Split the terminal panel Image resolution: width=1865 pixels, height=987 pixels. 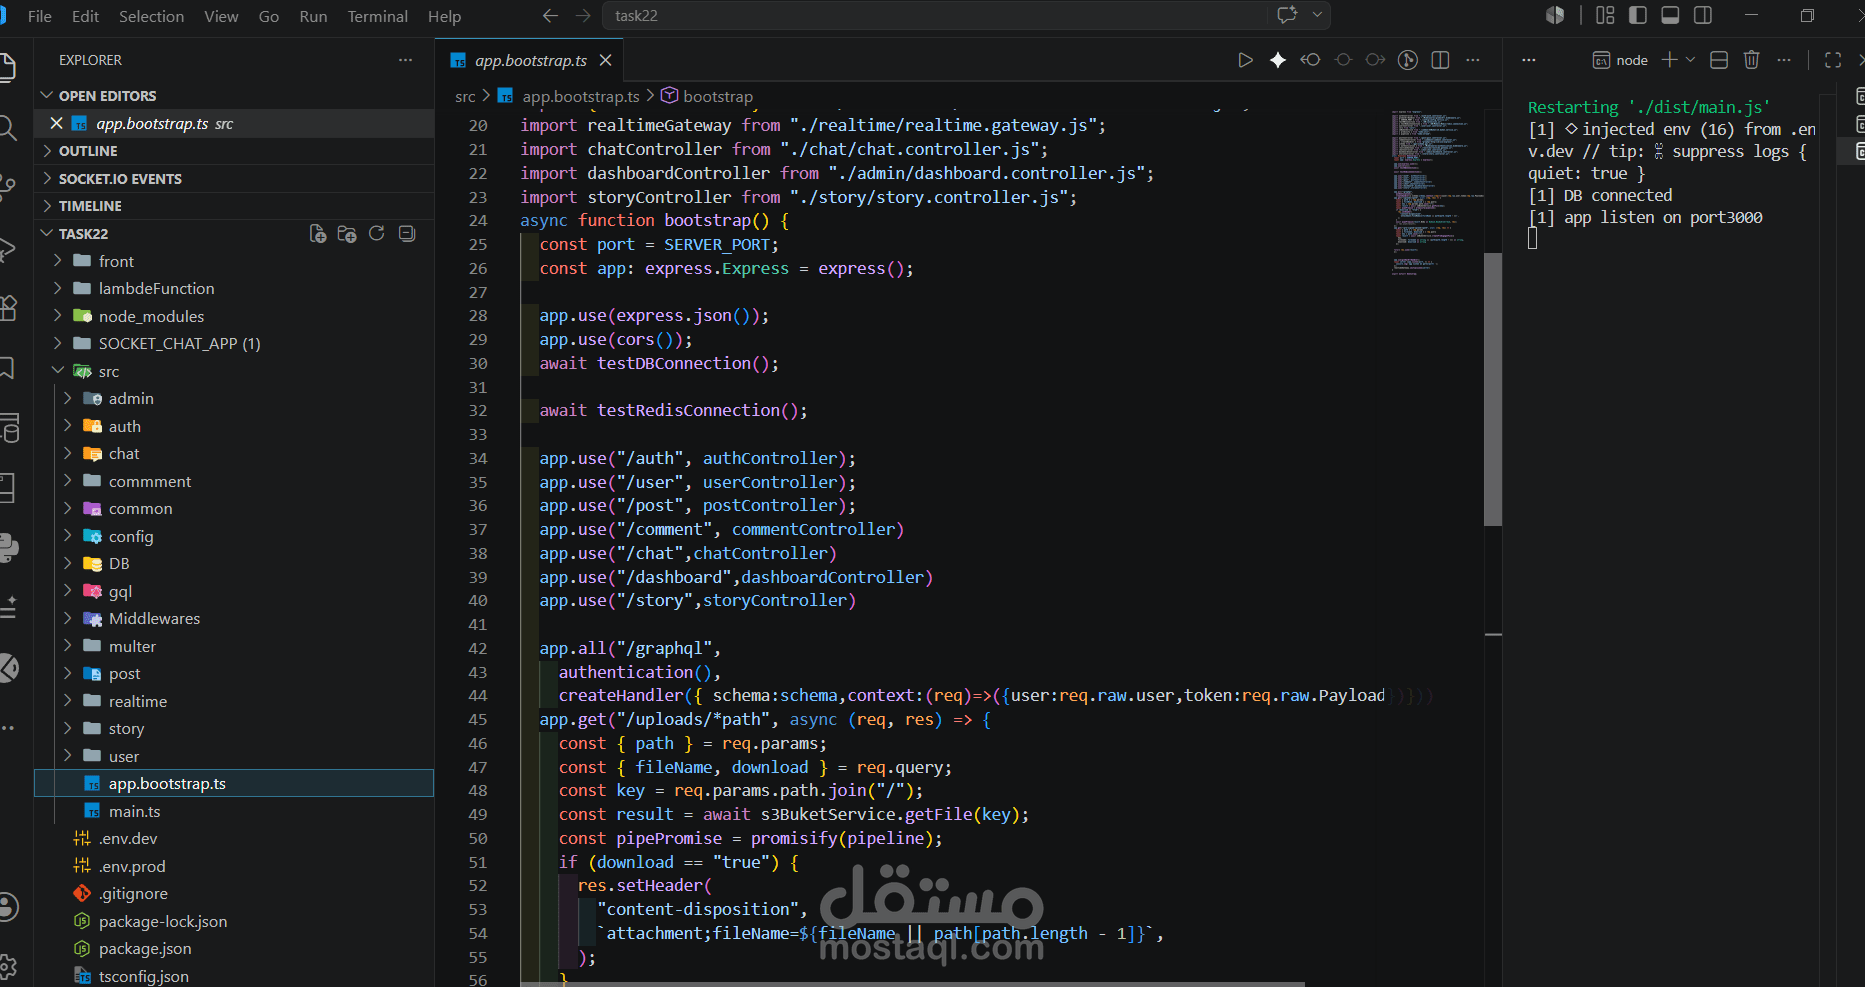(x=1719, y=60)
